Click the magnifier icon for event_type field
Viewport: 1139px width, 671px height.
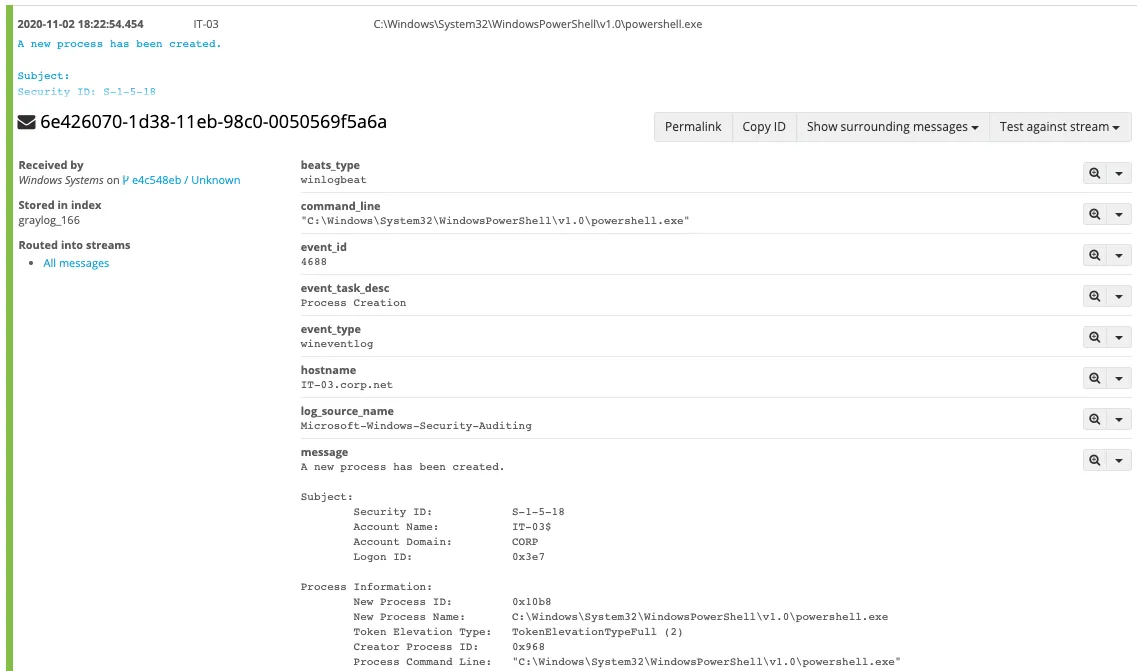(x=1095, y=337)
